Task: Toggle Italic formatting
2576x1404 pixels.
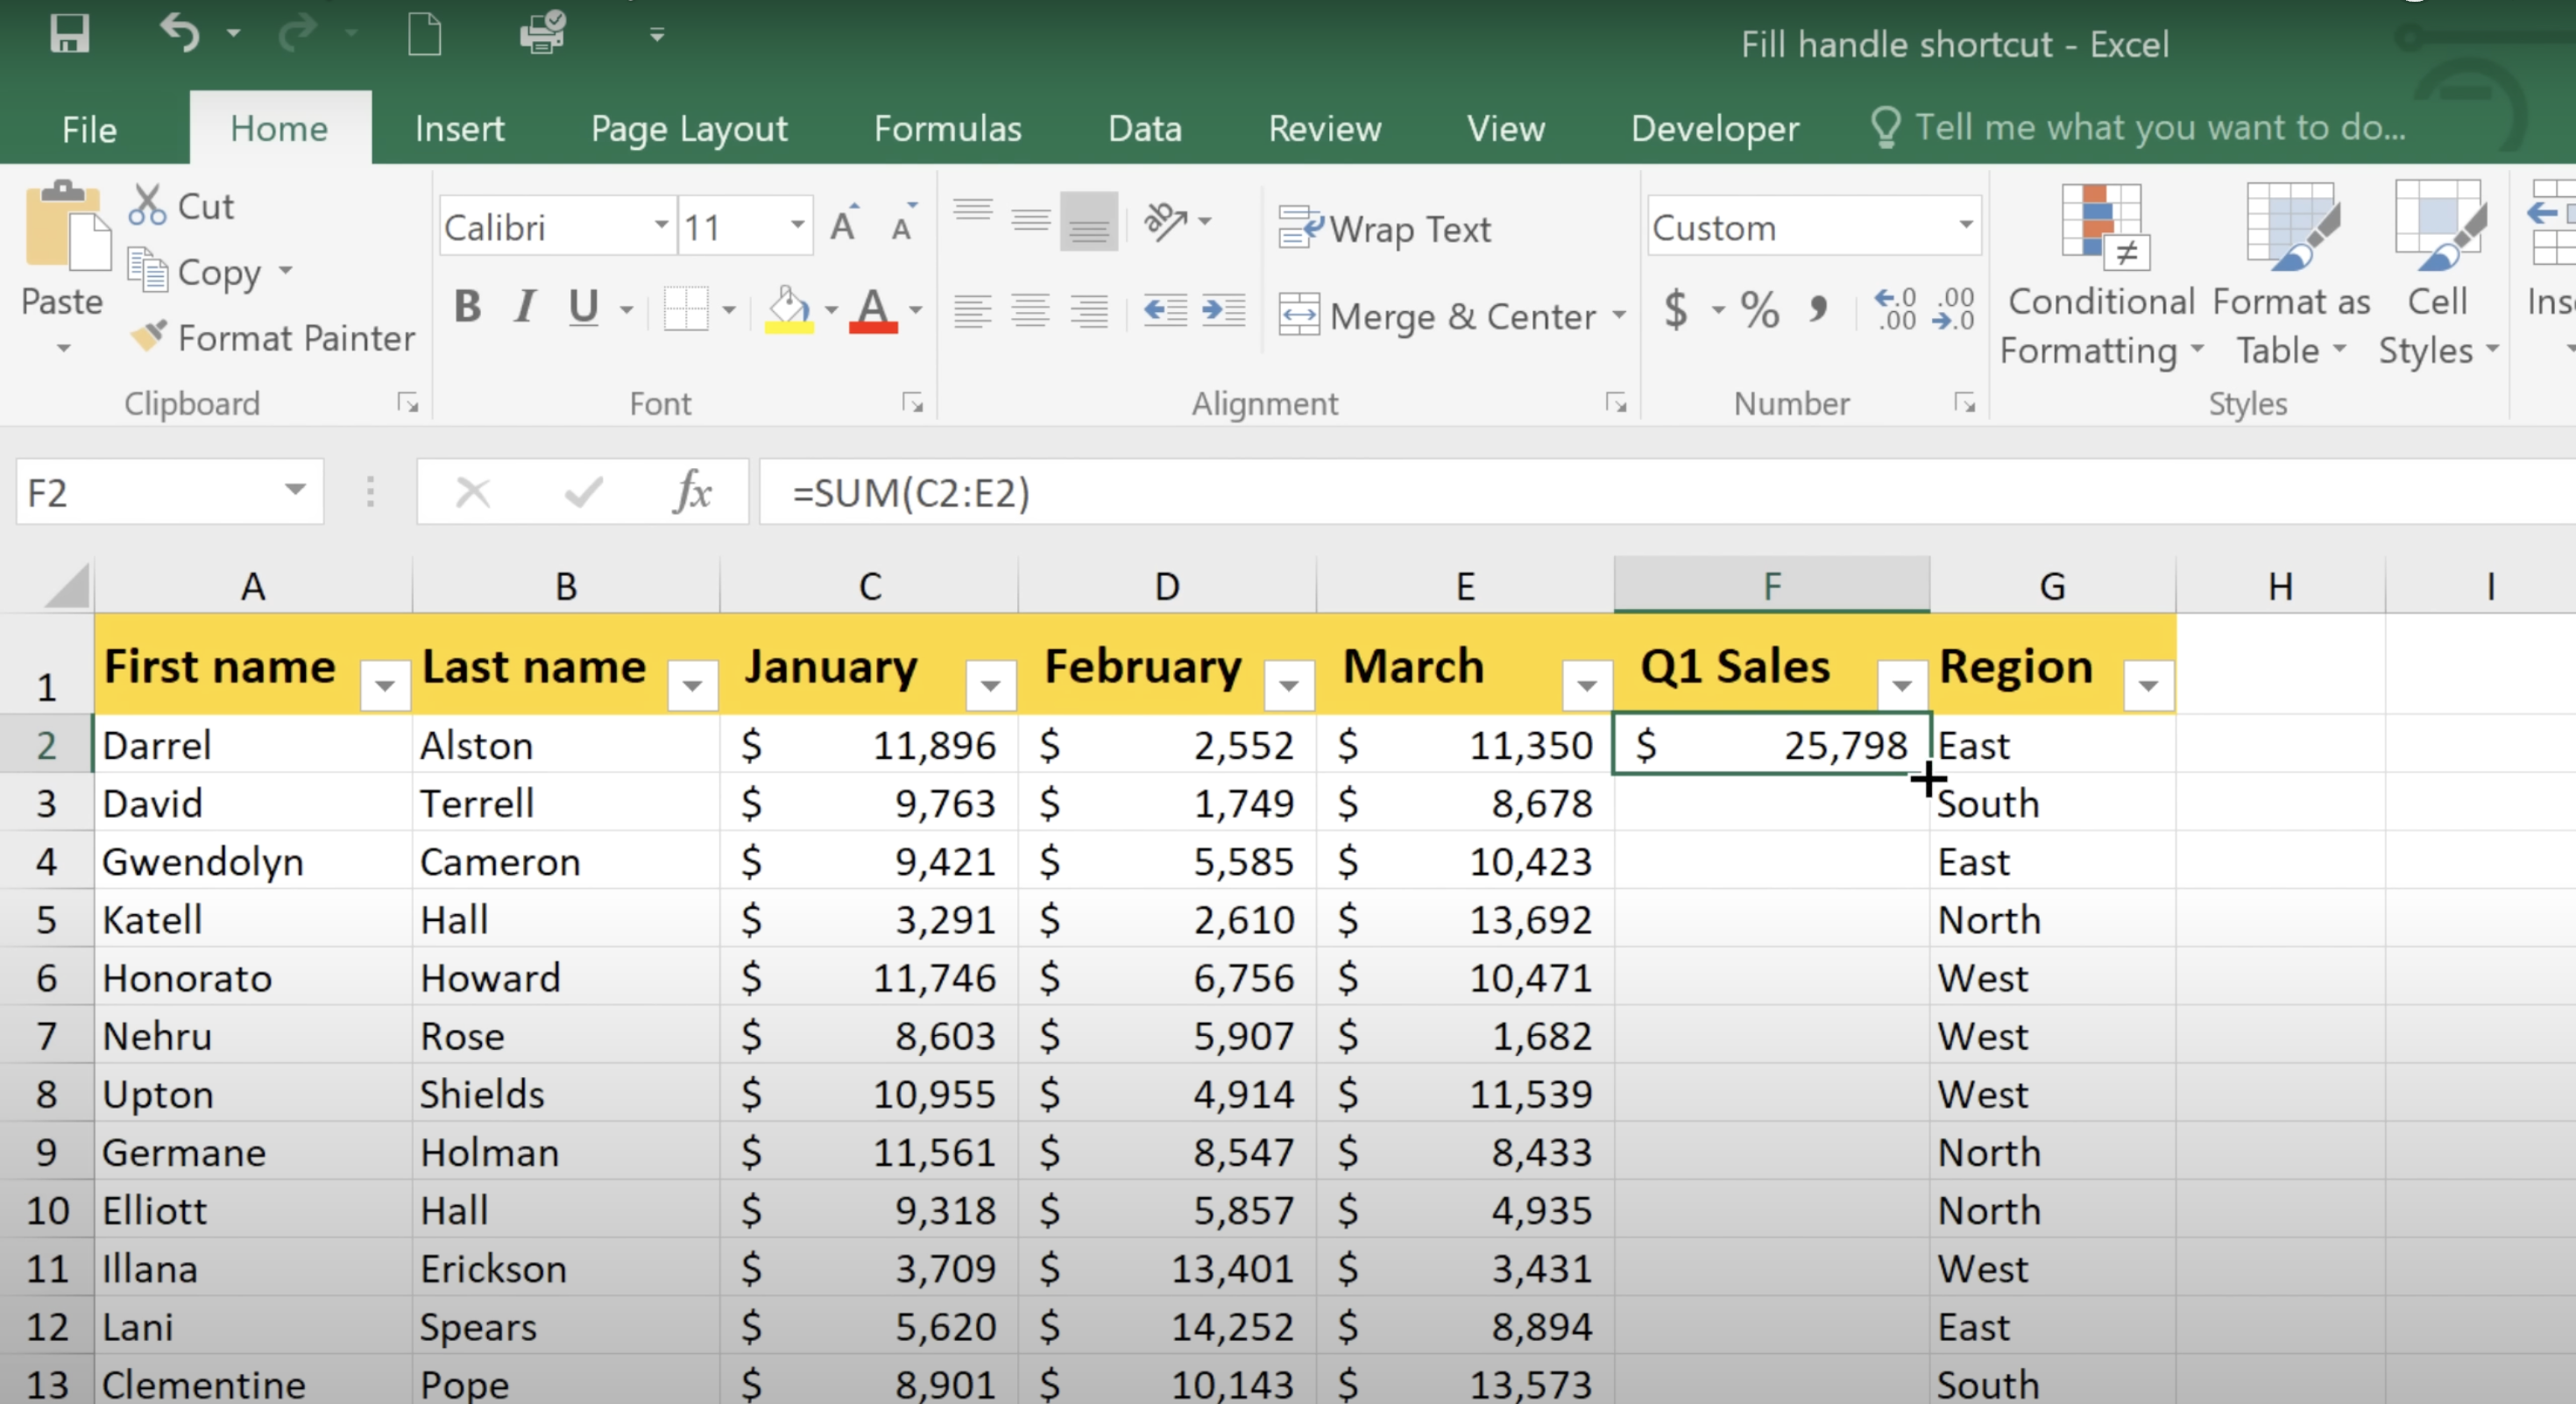Action: point(524,307)
